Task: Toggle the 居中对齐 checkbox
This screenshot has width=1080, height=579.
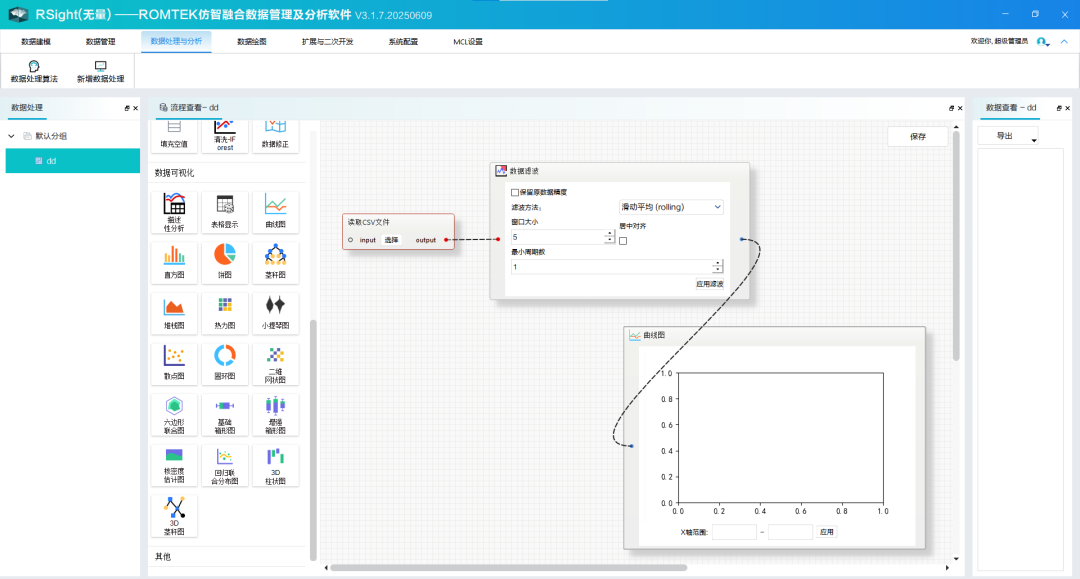Action: pos(623,240)
